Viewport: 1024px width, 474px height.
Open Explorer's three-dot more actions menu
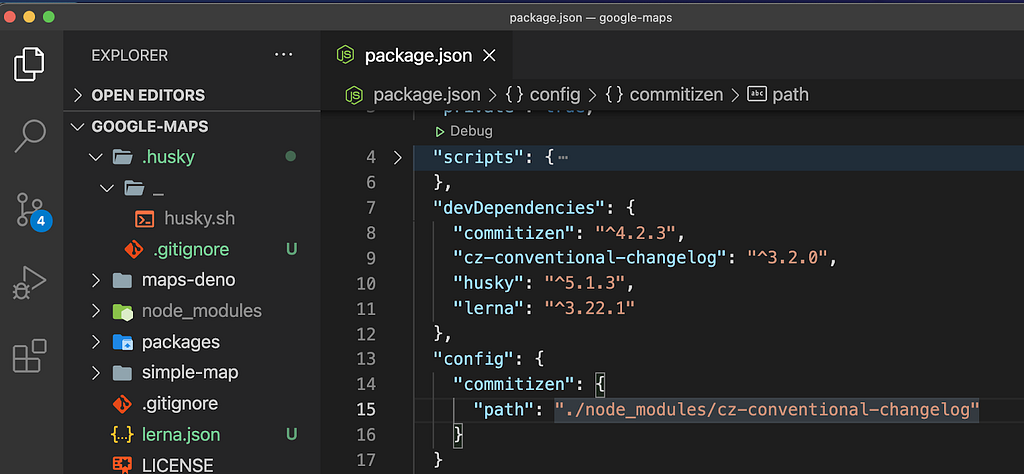tap(283, 55)
